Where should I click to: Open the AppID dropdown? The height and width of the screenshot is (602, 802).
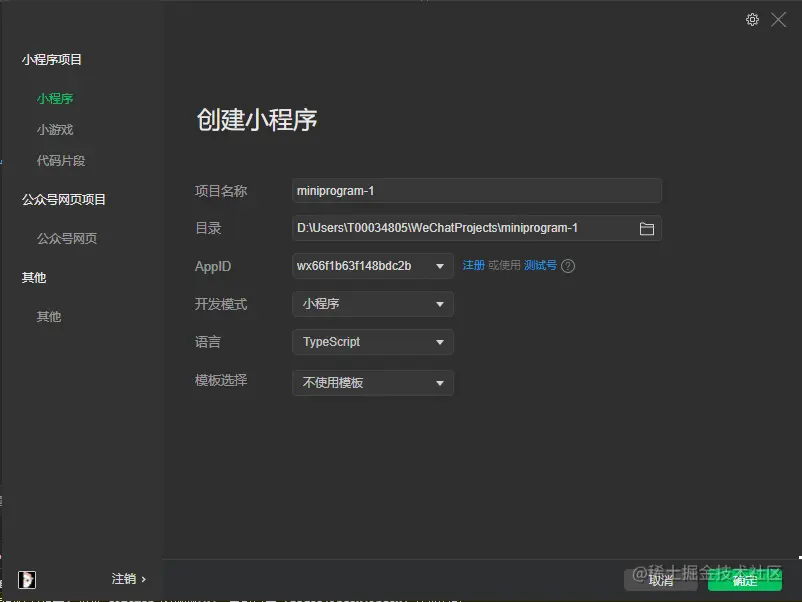[372, 266]
